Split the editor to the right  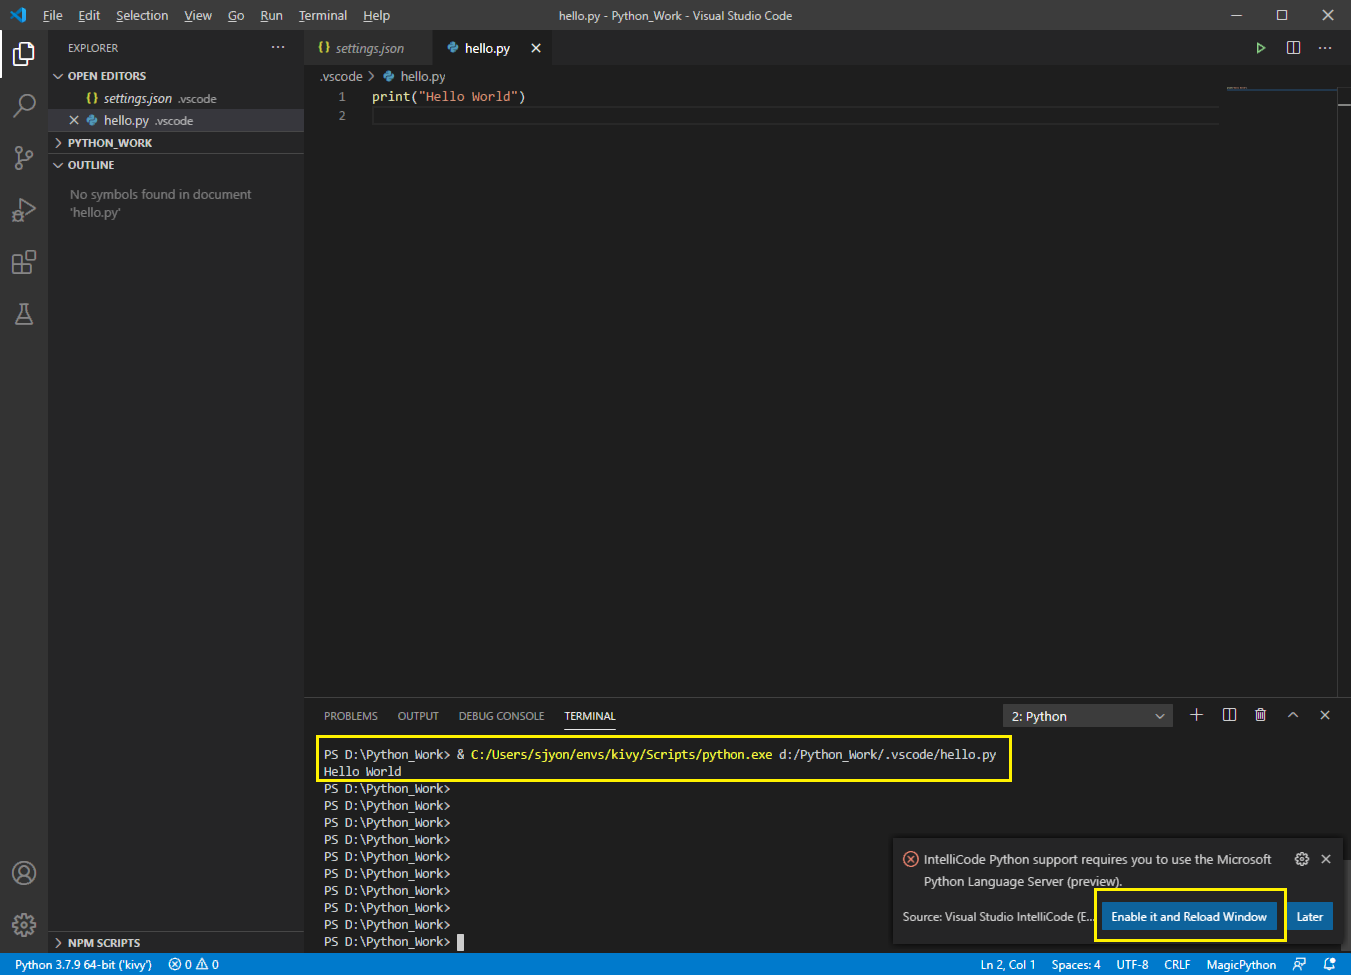click(1293, 48)
